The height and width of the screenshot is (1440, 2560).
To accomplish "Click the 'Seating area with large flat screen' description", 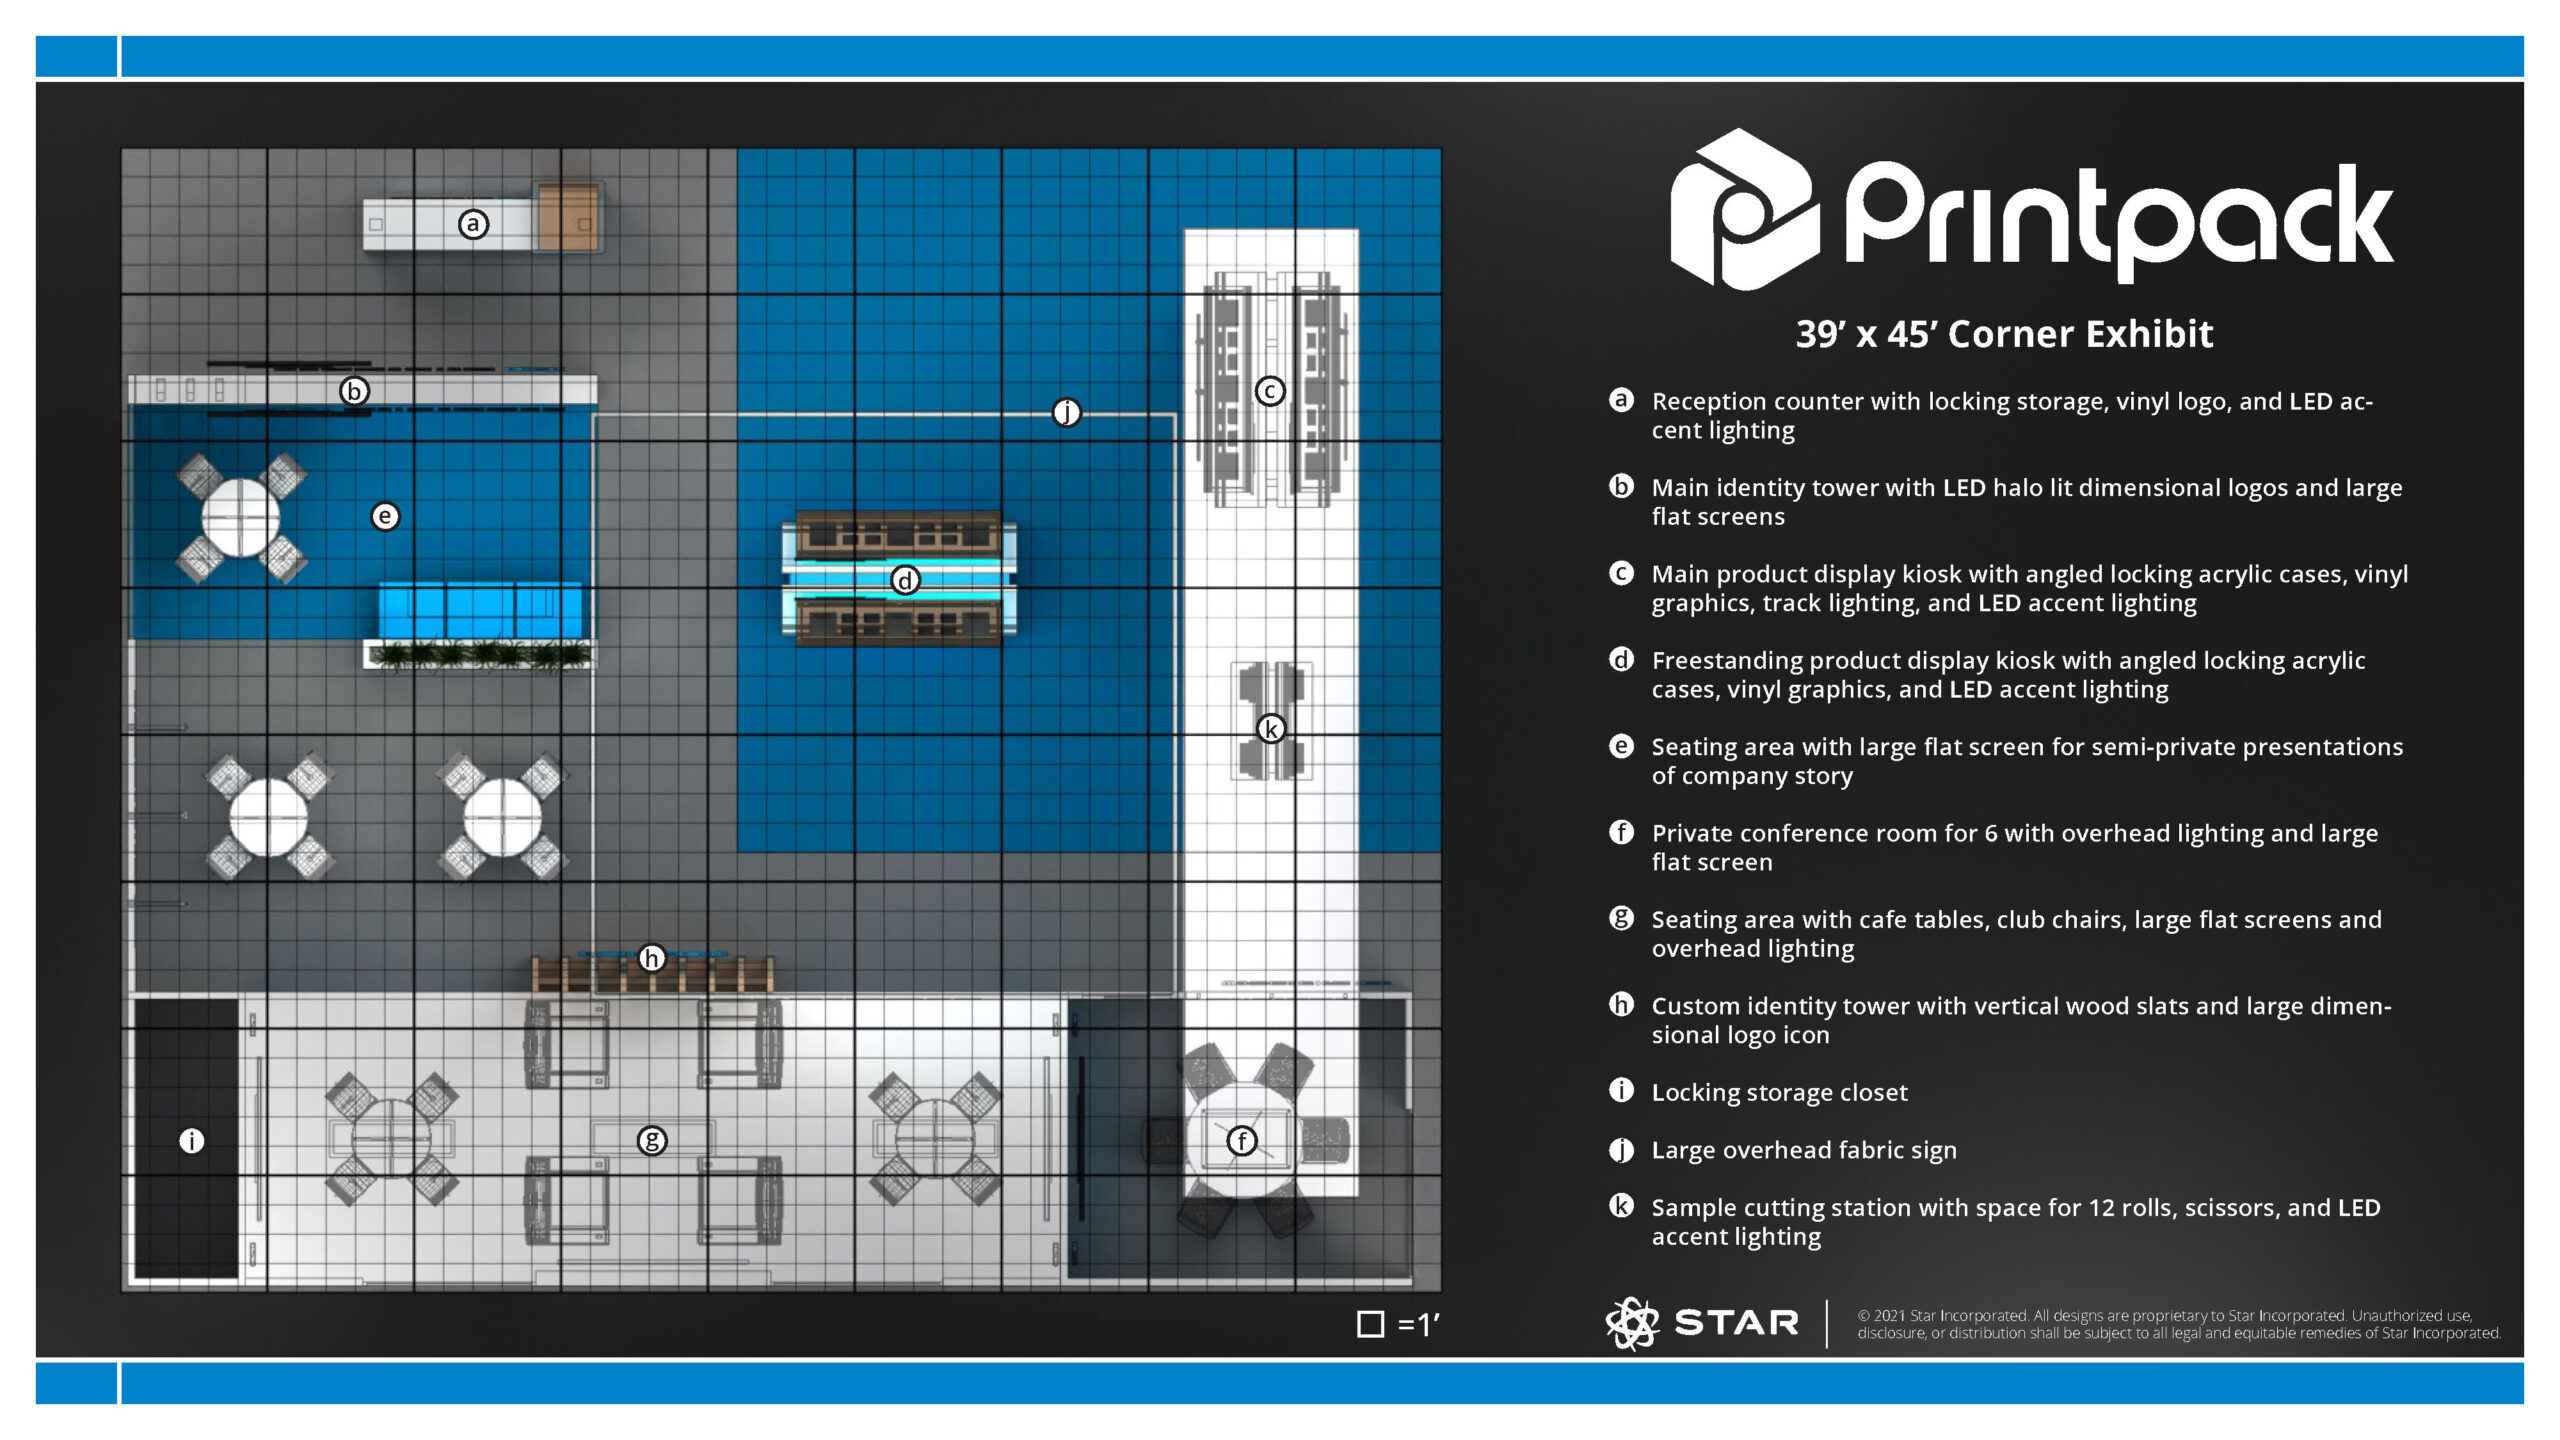I will pyautogui.click(x=2027, y=761).
